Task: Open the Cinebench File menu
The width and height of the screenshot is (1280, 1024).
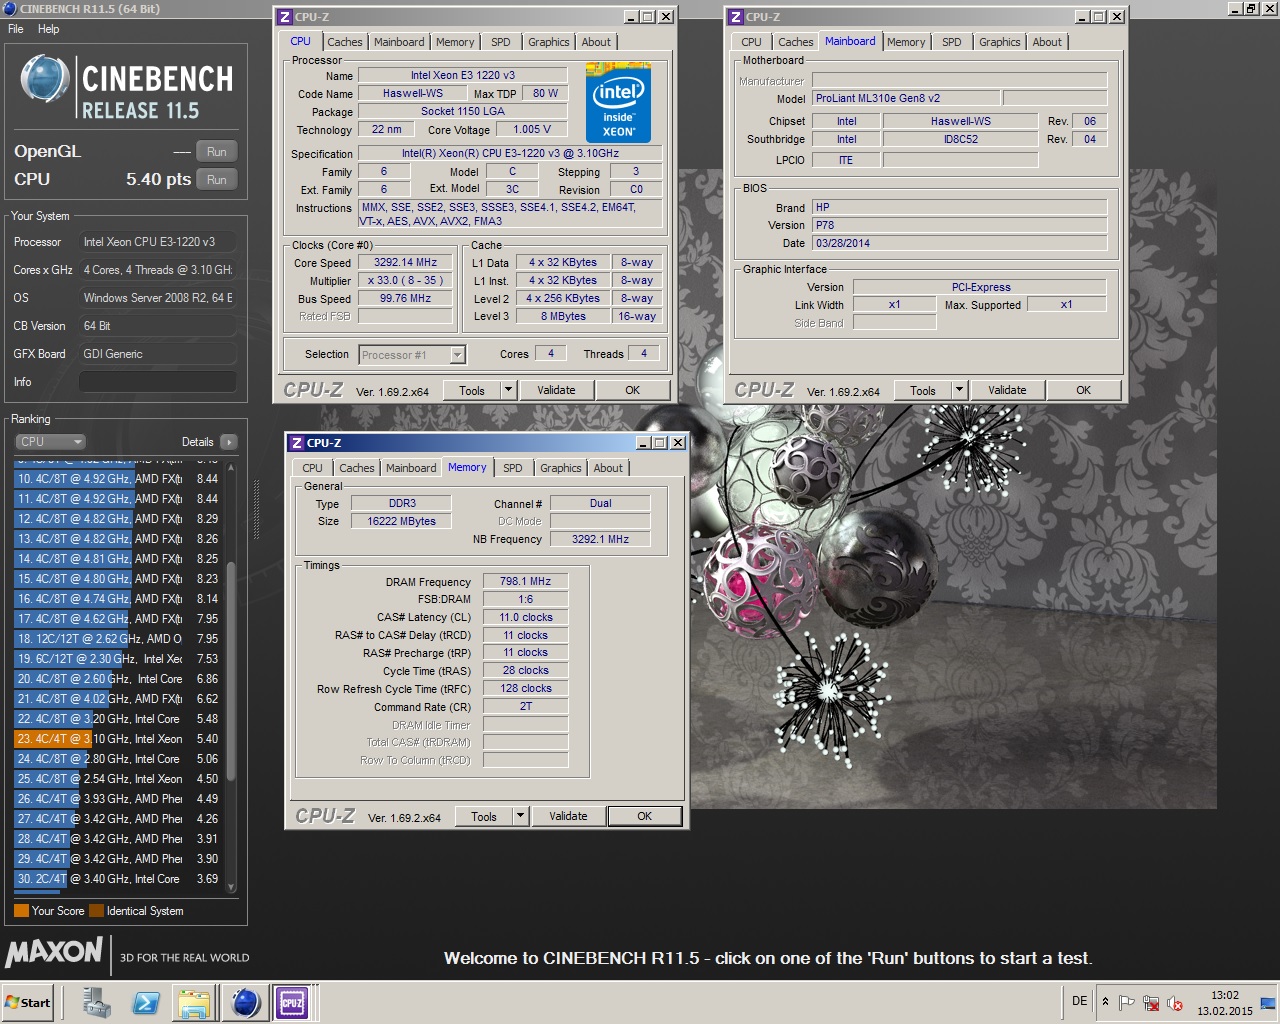Action: click(16, 29)
